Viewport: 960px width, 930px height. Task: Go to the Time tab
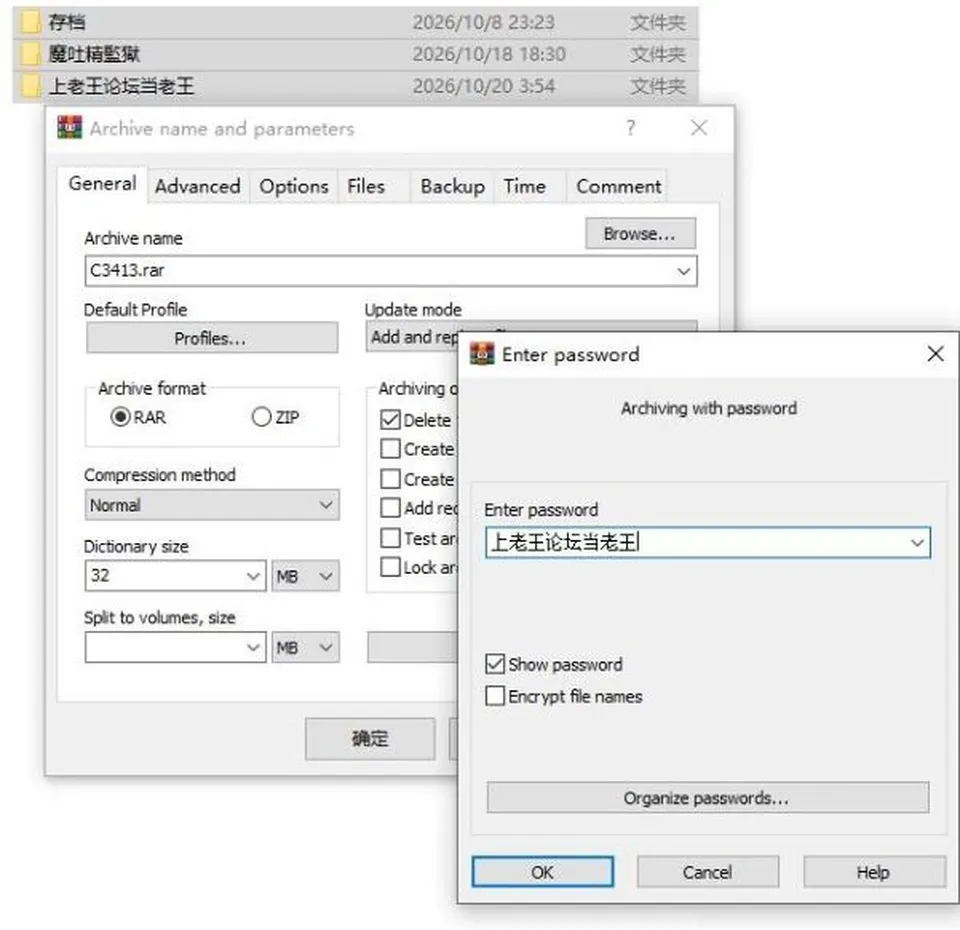tap(525, 186)
